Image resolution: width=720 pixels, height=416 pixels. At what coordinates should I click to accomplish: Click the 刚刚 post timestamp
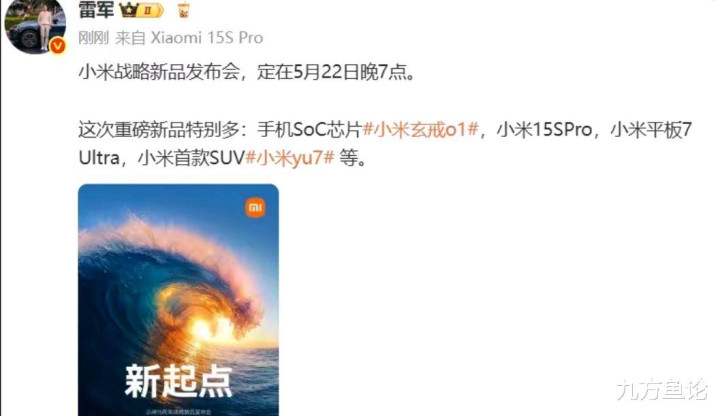(x=93, y=38)
